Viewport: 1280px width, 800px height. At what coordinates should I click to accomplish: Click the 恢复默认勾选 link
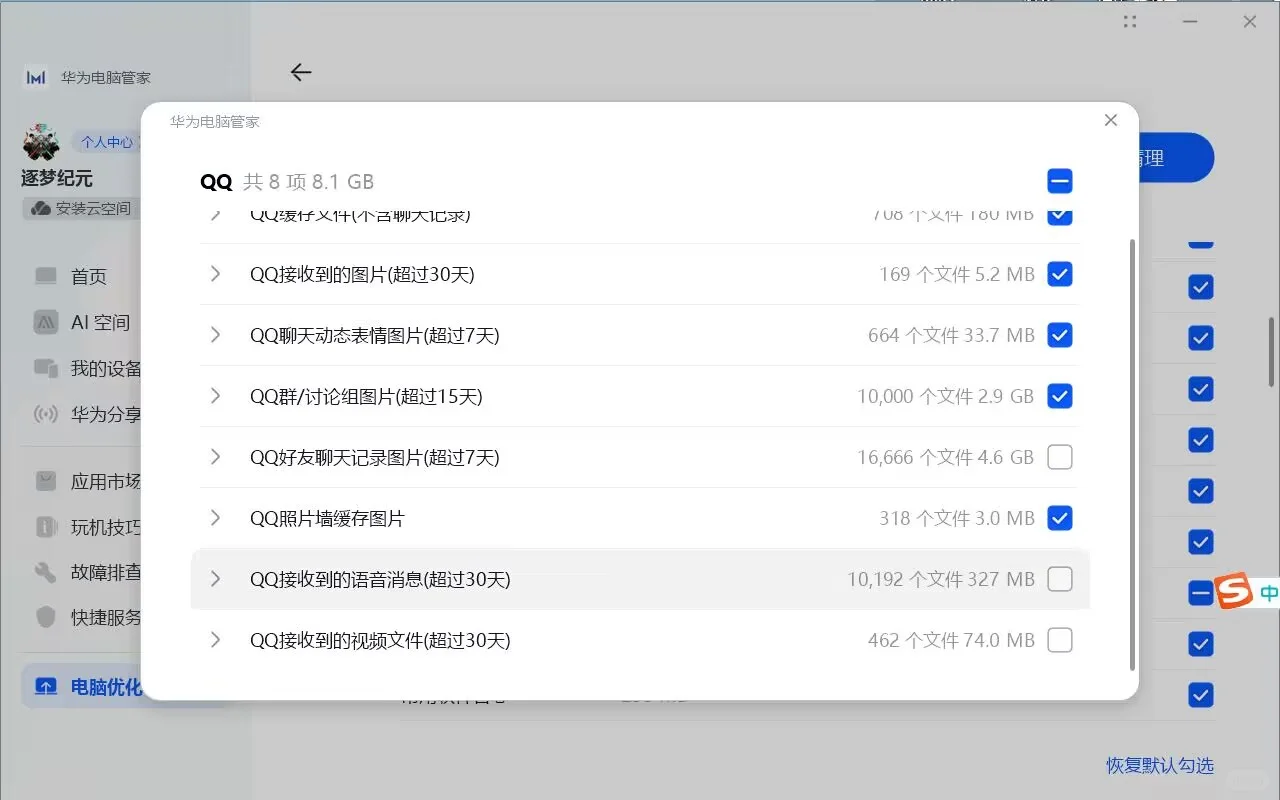(x=1160, y=765)
